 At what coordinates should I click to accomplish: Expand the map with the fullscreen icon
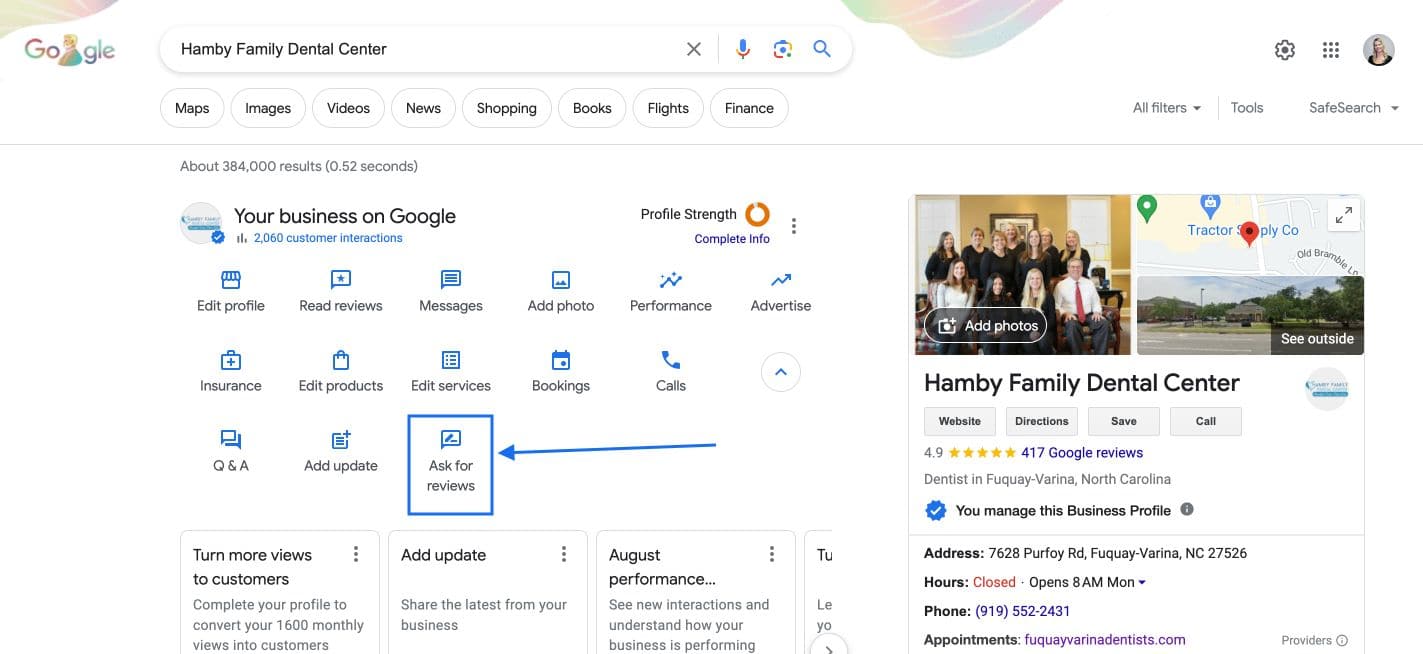(x=1344, y=215)
